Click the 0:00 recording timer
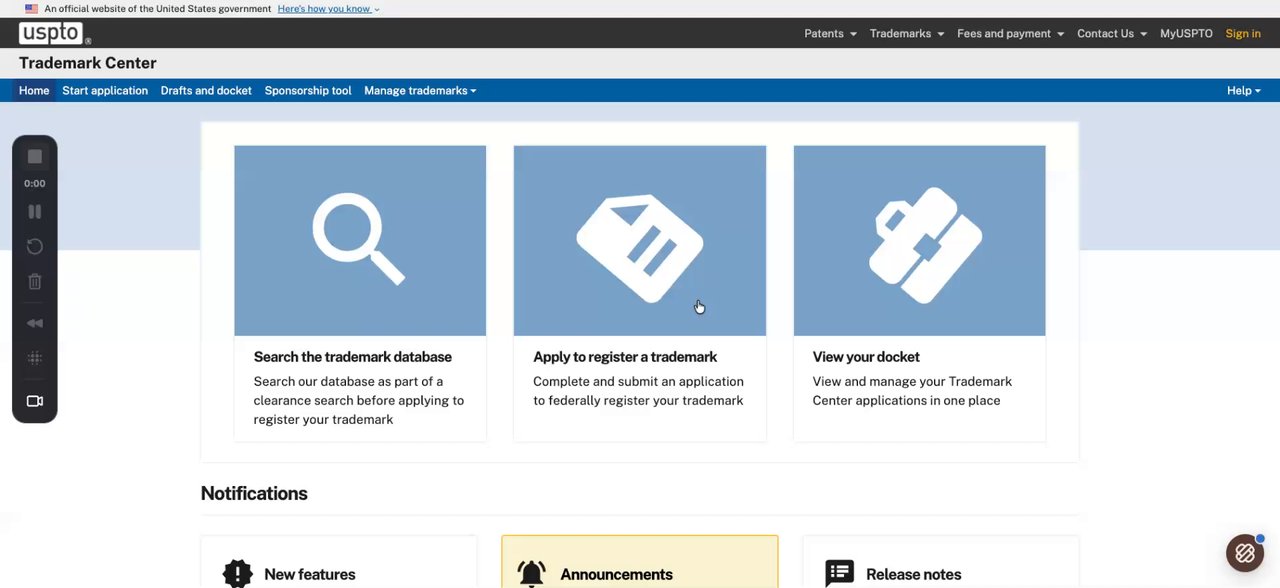The width and height of the screenshot is (1280, 588). tap(35, 184)
